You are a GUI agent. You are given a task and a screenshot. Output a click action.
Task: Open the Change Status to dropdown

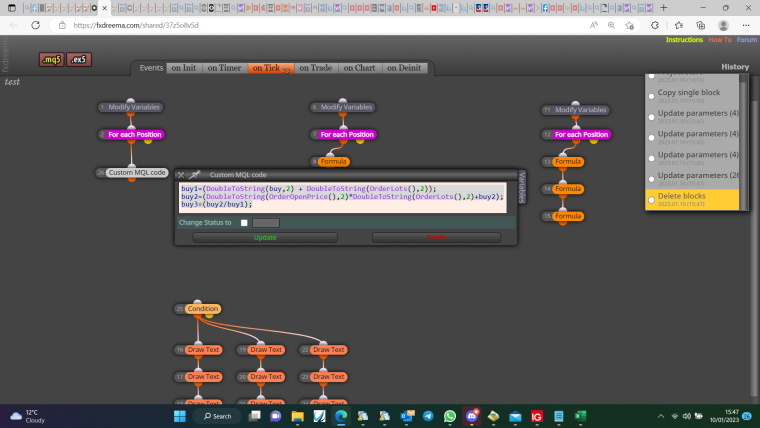(x=266, y=223)
